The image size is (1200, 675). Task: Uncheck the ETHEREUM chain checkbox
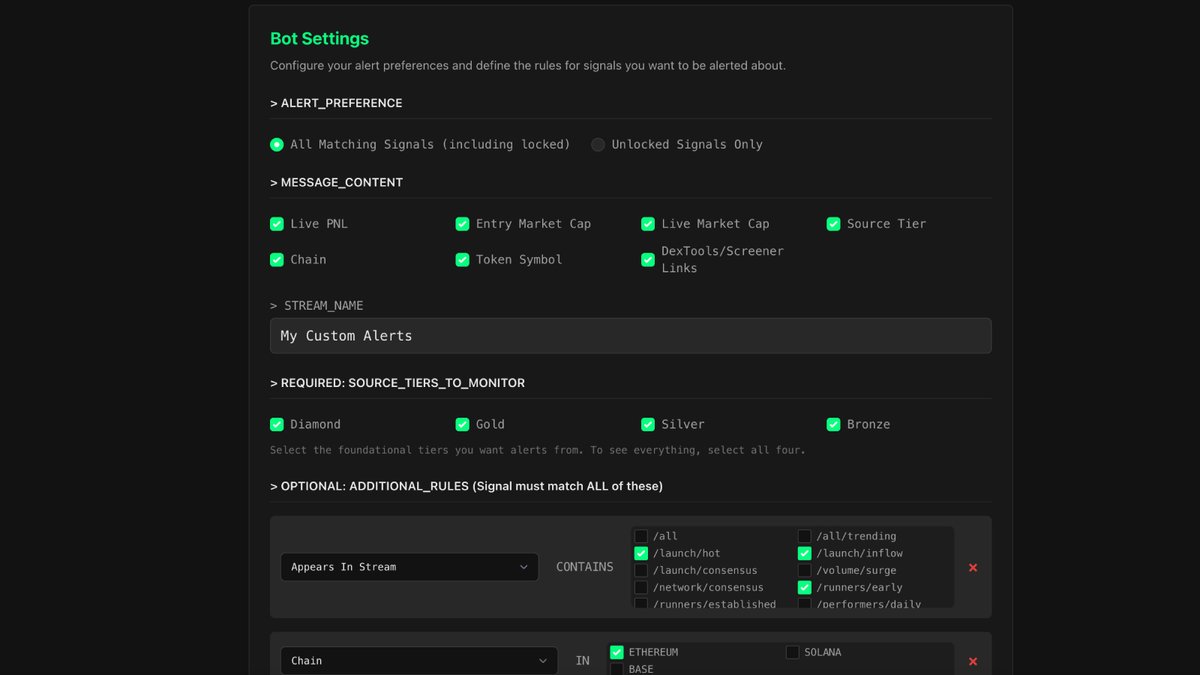pos(617,653)
